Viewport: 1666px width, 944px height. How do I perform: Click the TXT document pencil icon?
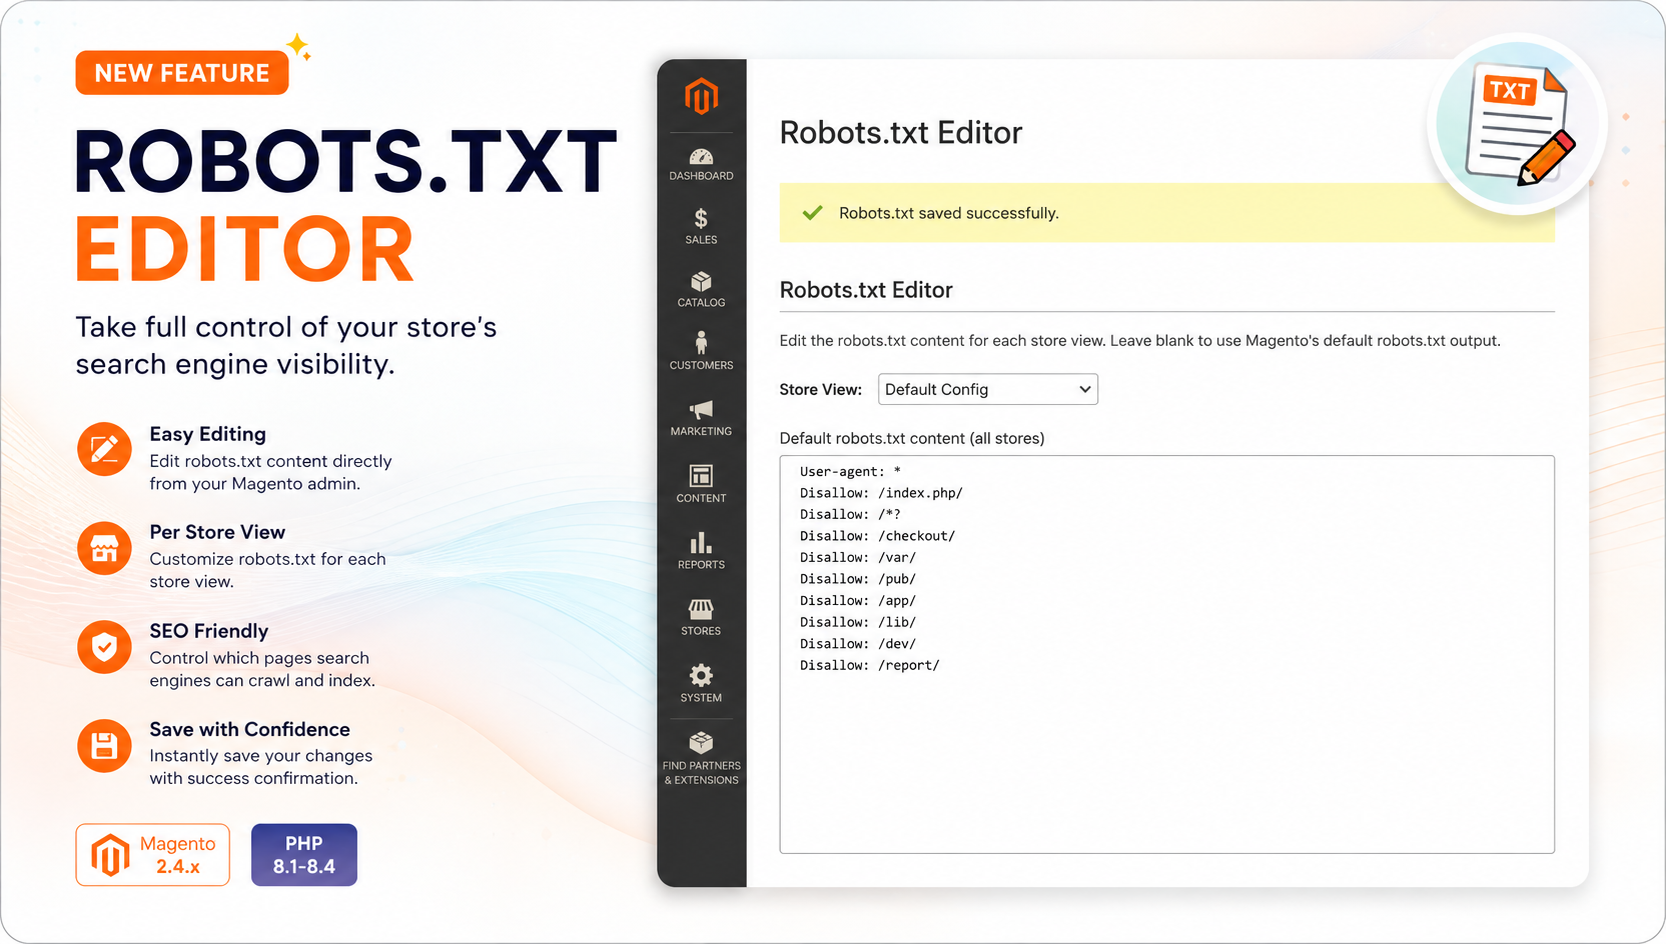(x=1519, y=124)
